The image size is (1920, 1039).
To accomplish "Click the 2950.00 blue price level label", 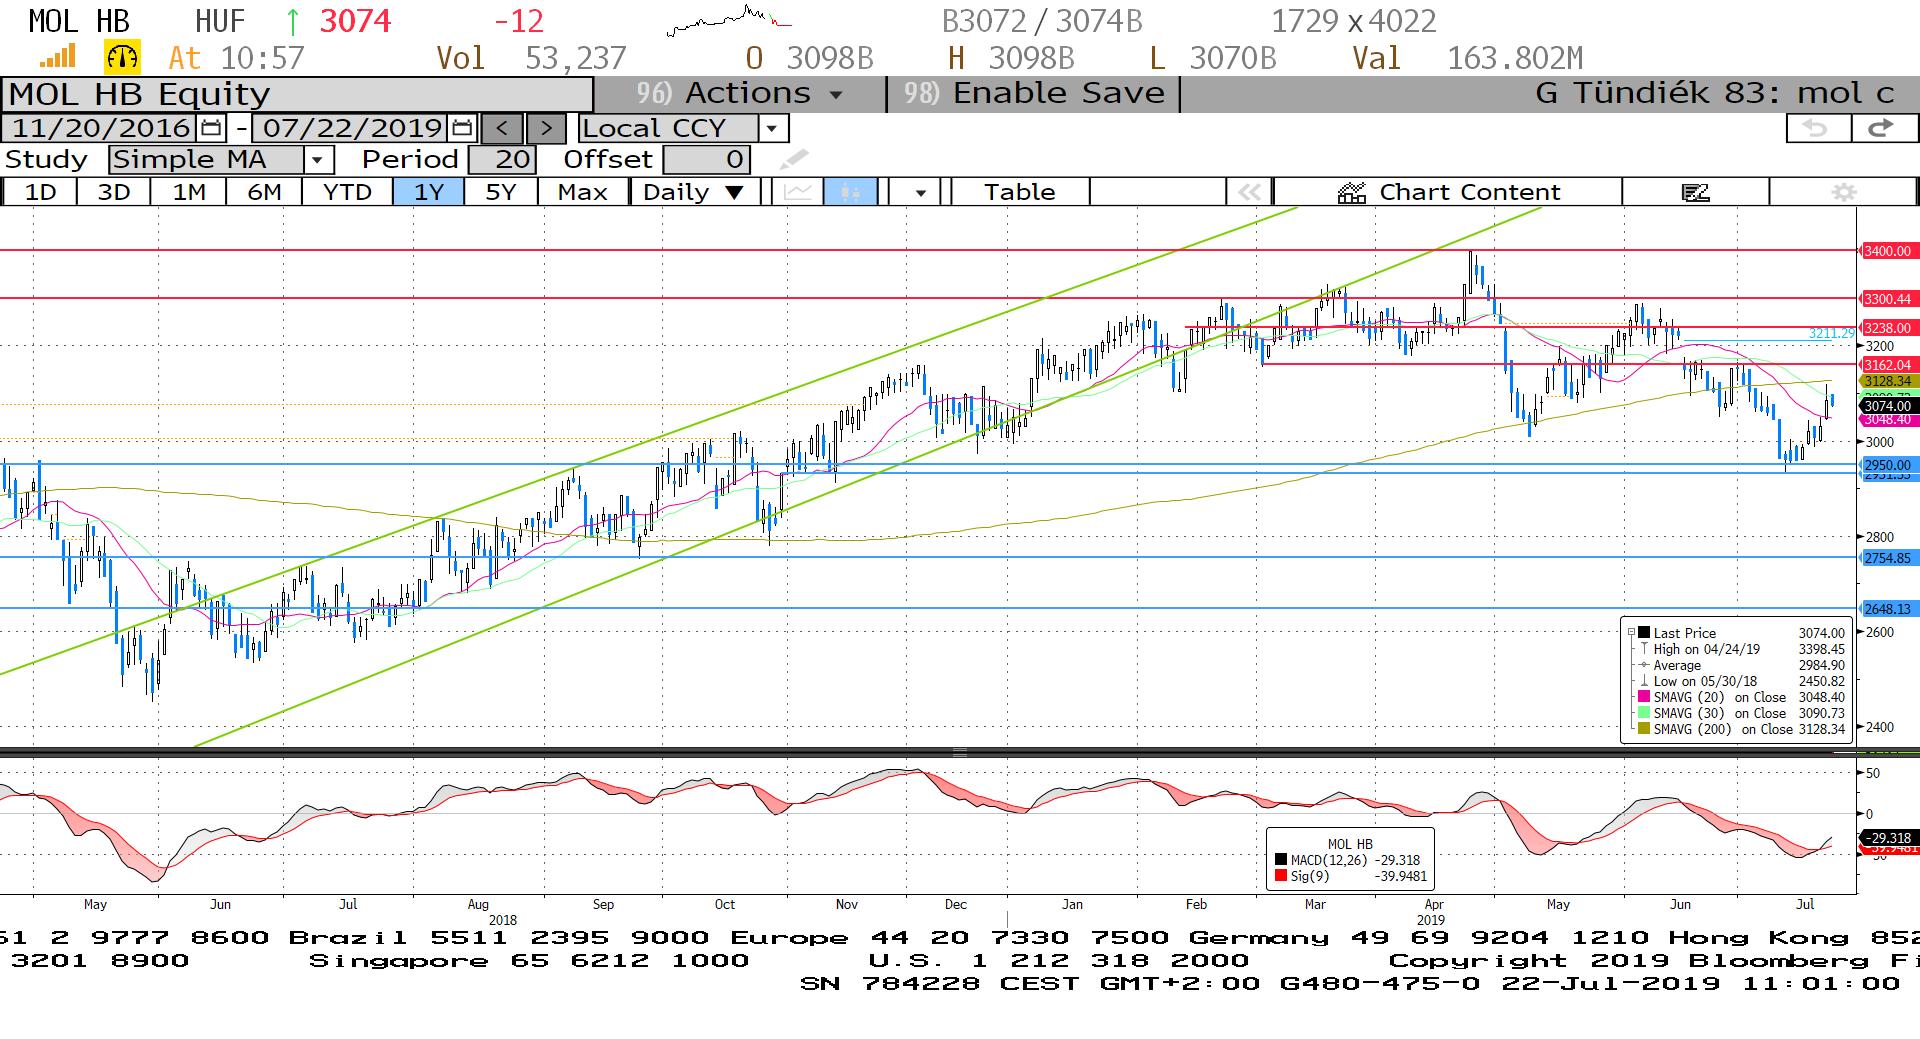I will coord(1887,465).
